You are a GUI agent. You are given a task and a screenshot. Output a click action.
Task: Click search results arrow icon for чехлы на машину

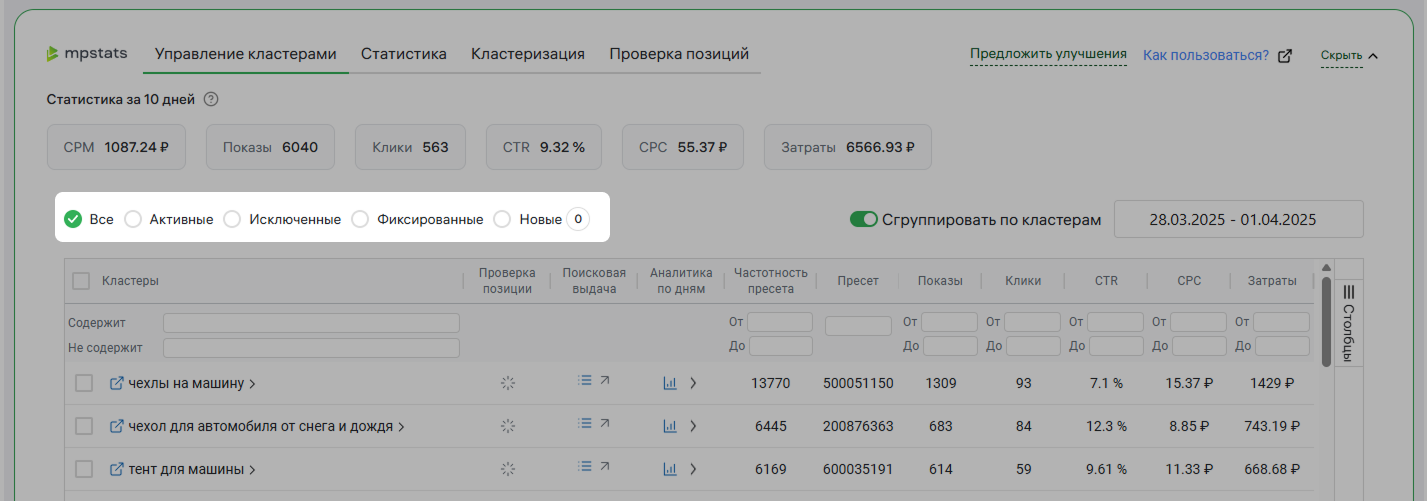click(x=605, y=380)
